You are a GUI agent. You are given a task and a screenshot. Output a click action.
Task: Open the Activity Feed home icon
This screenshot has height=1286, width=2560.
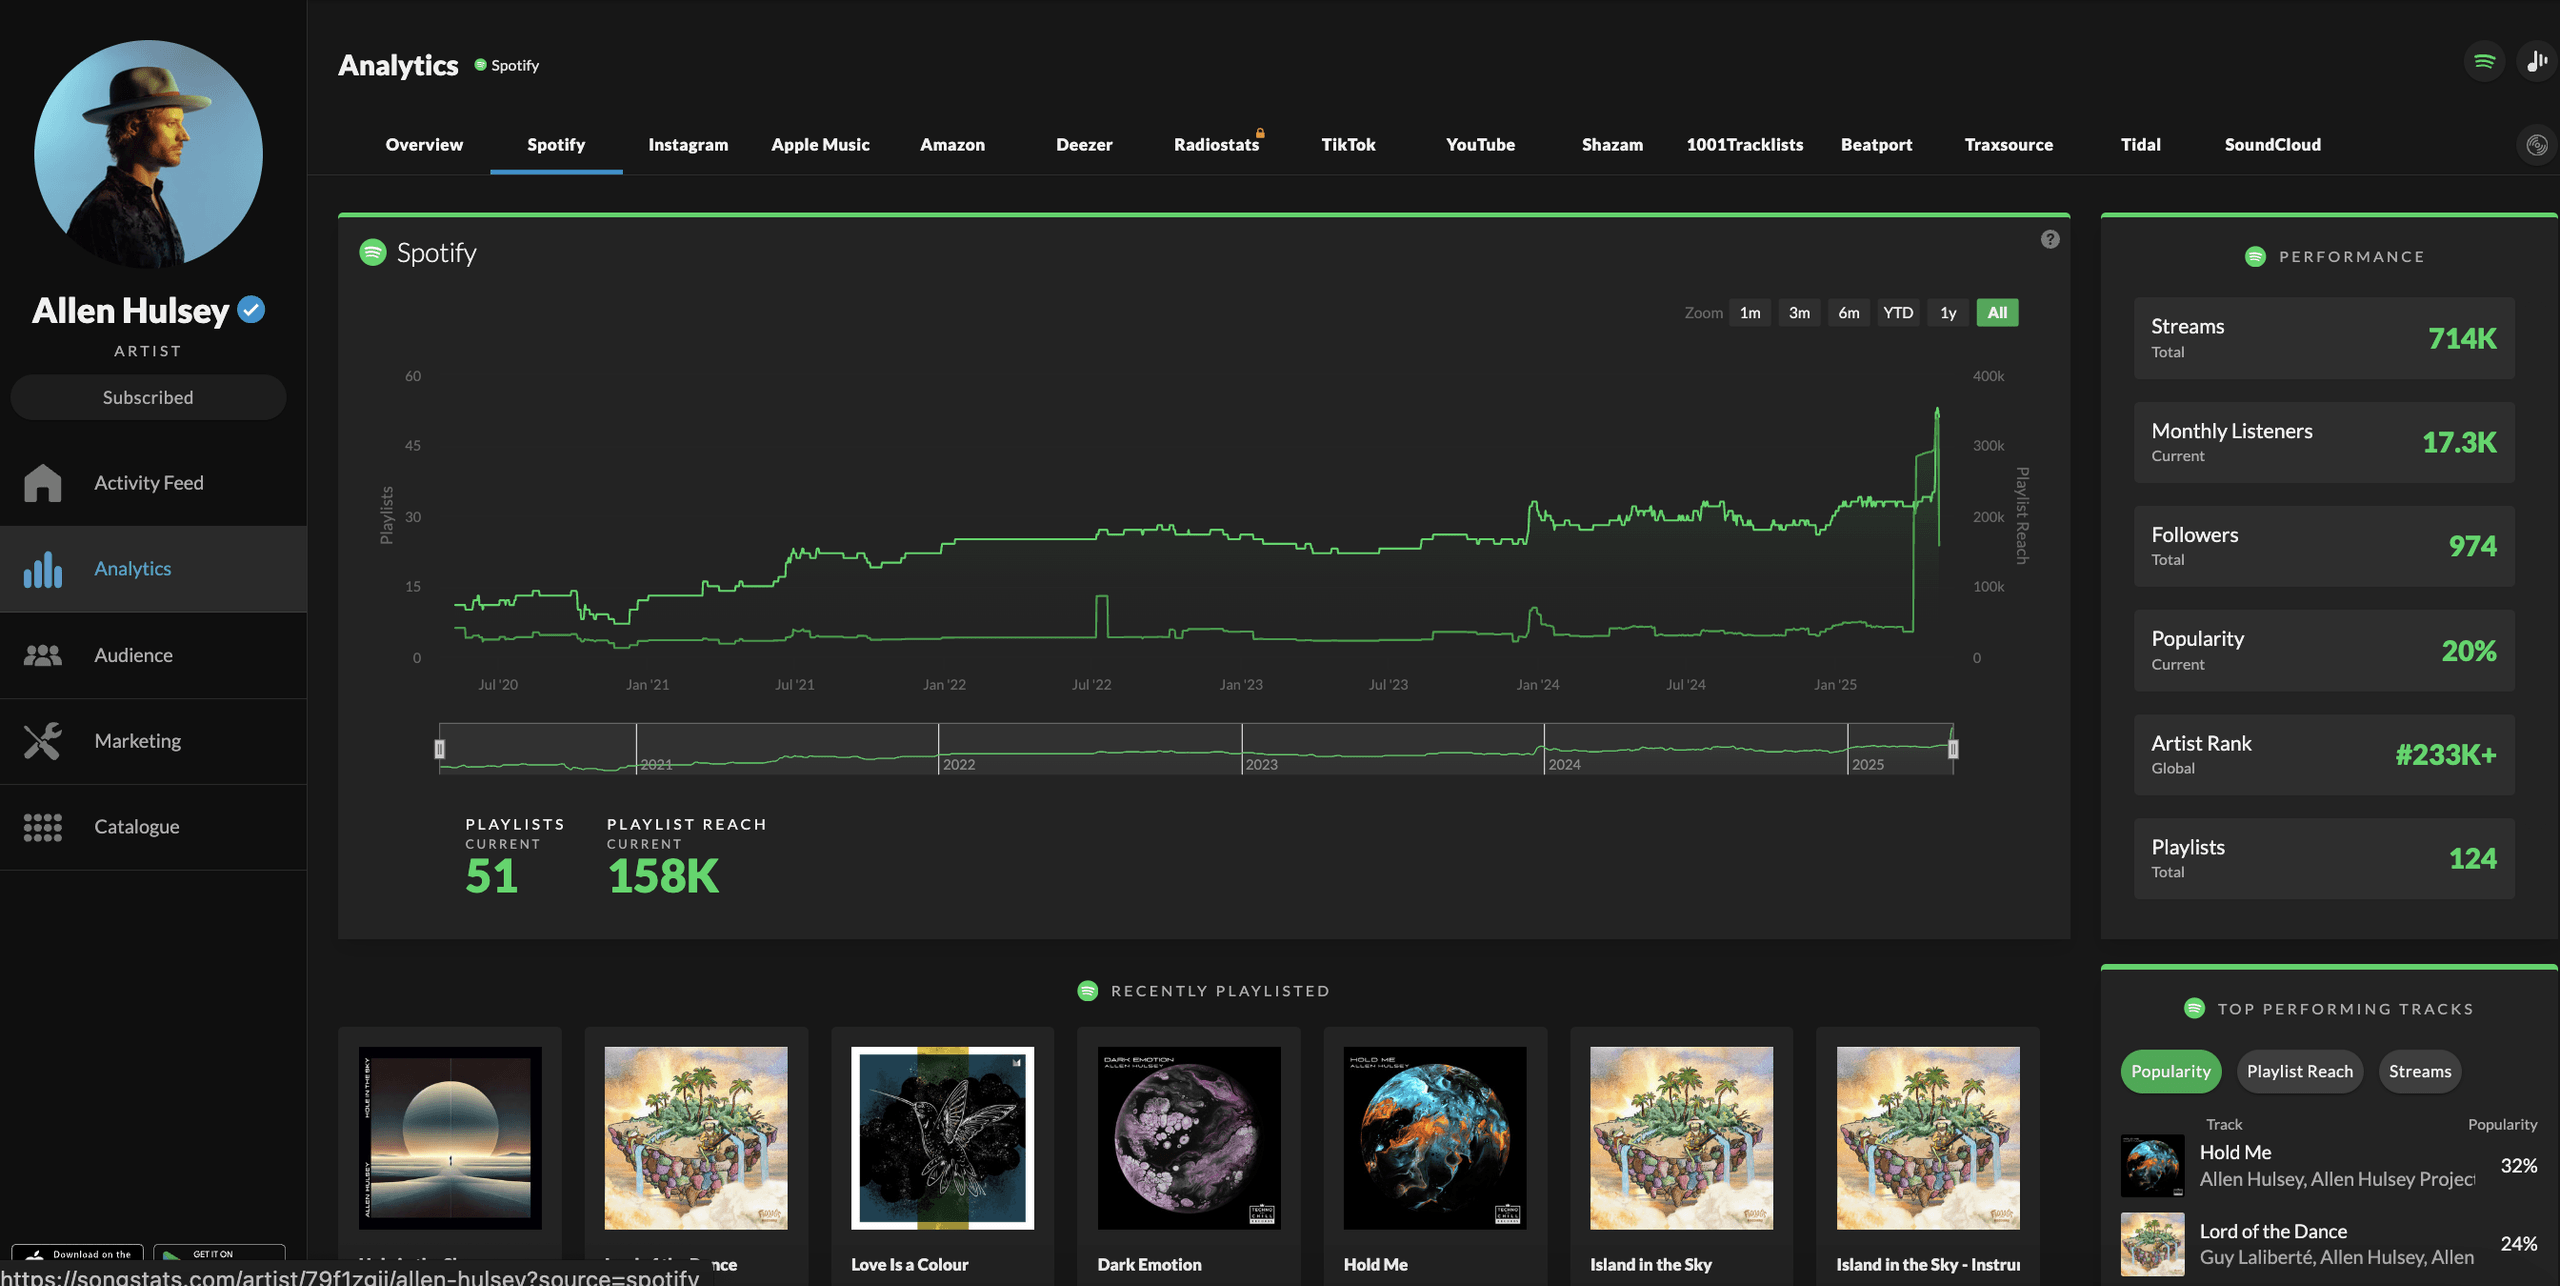point(42,483)
